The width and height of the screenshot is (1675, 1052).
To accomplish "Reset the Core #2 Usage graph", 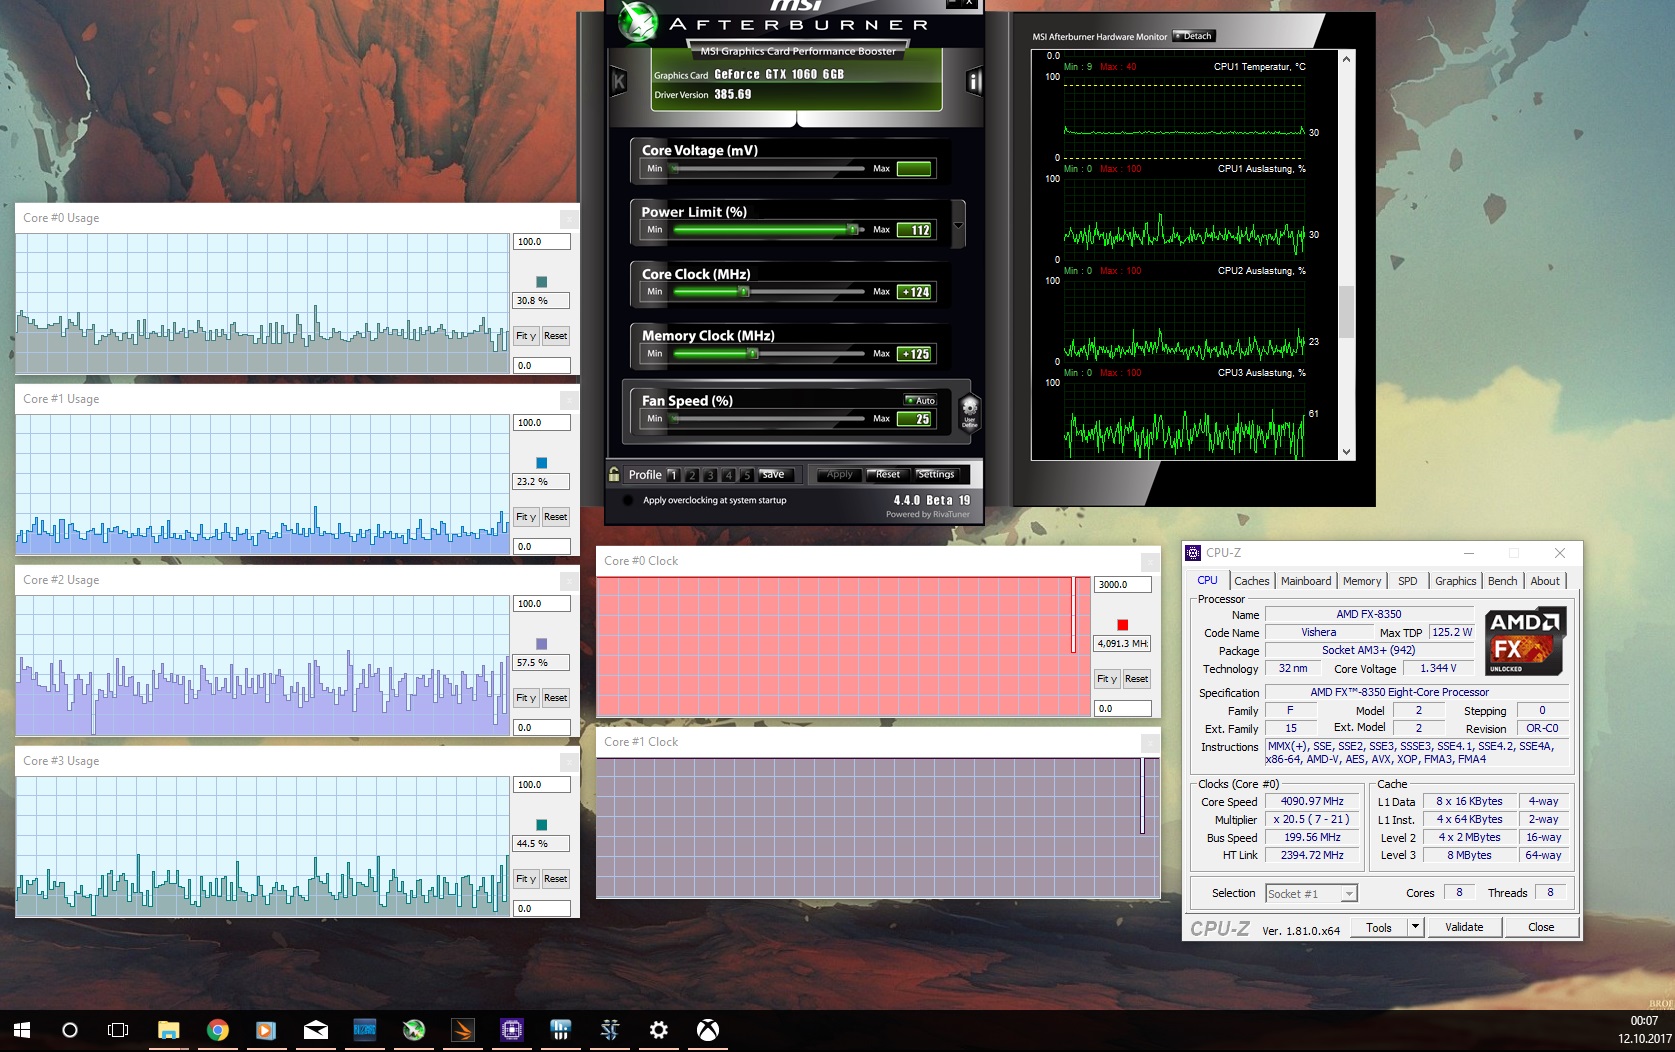I will [556, 698].
